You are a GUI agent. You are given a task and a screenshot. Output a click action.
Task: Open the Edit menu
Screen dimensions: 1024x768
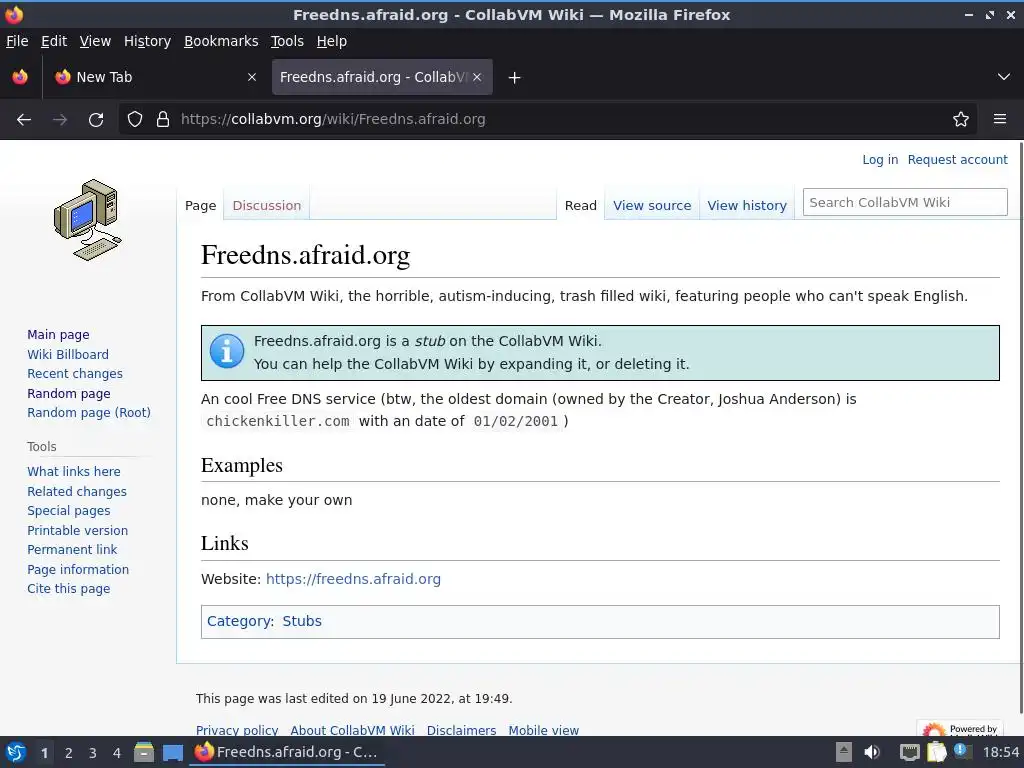[x=54, y=41]
